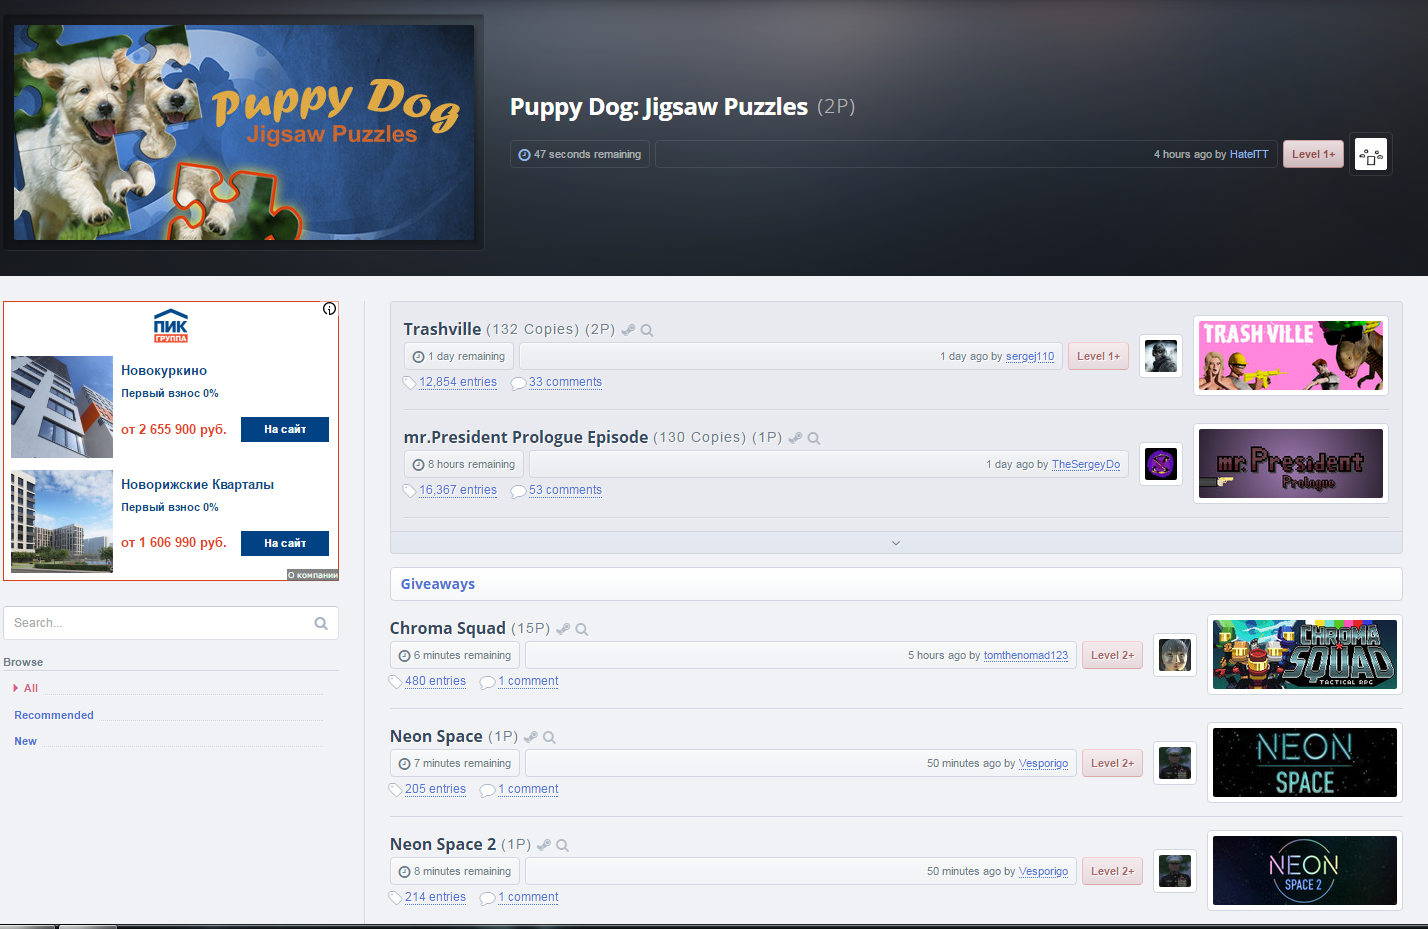The width and height of the screenshot is (1428, 929).
Task: Open the Chroma Squad game thumbnail
Action: [1305, 654]
